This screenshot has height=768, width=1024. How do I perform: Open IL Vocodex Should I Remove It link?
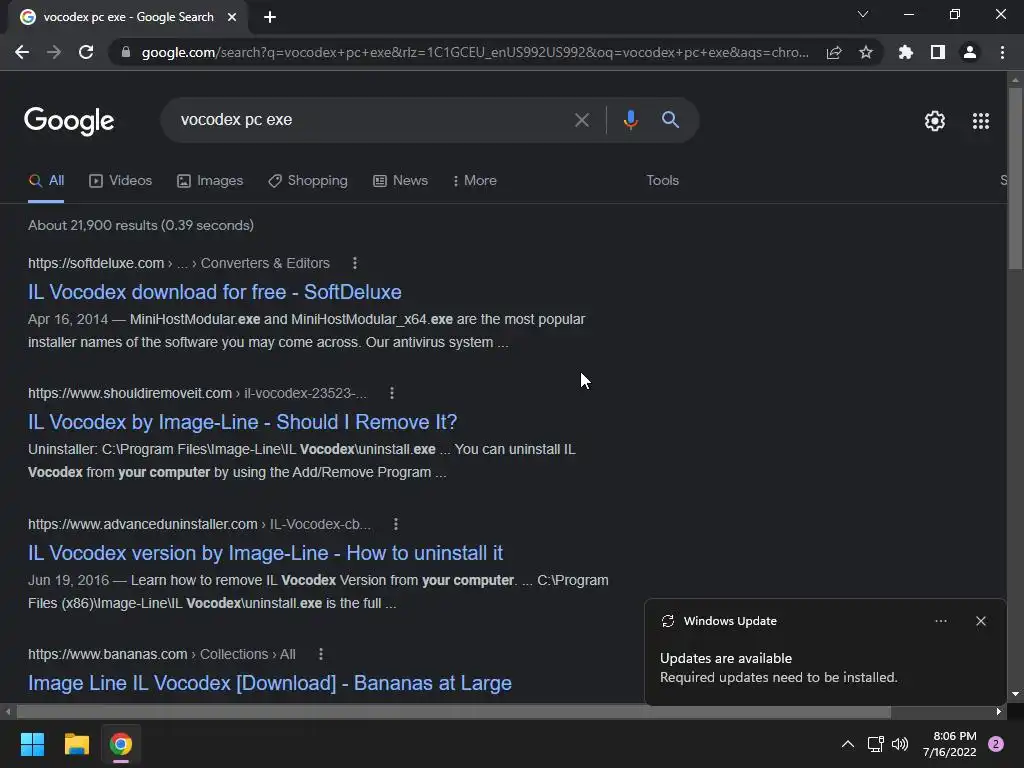click(242, 422)
